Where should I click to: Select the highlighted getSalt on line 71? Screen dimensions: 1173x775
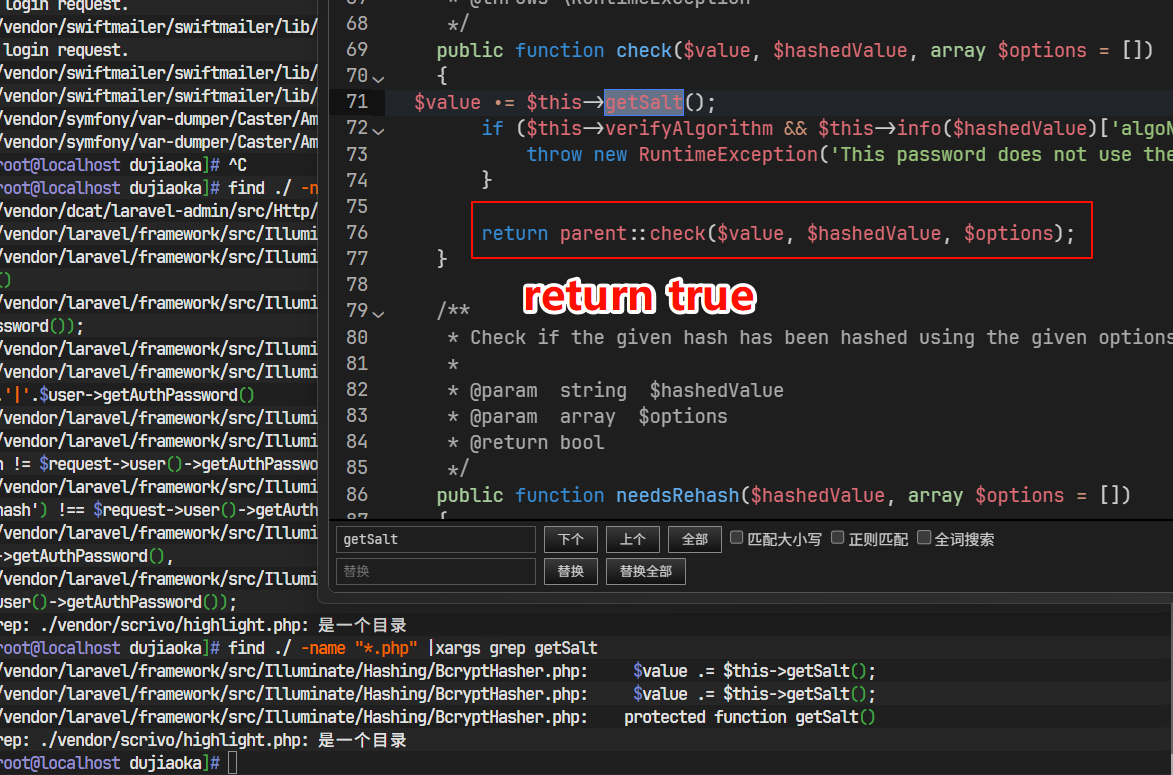[x=644, y=102]
